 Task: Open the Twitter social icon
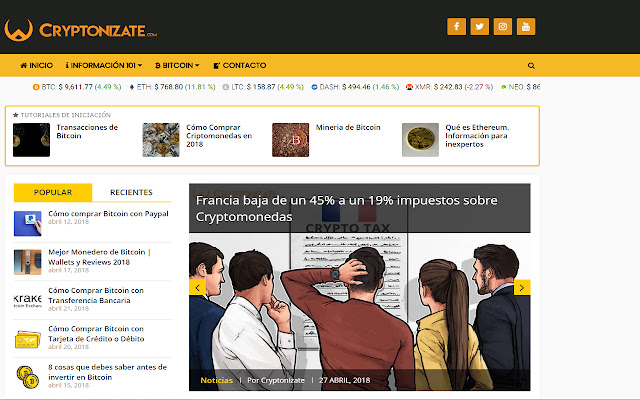[480, 27]
